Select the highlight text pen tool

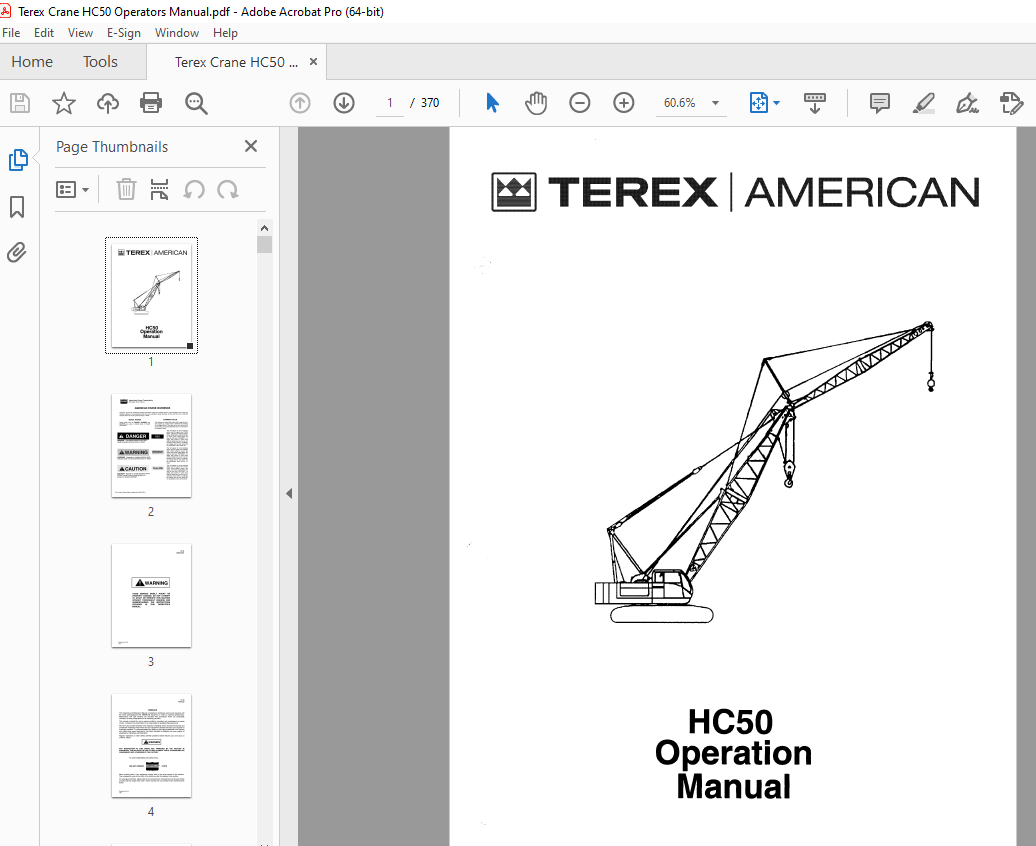coord(923,103)
